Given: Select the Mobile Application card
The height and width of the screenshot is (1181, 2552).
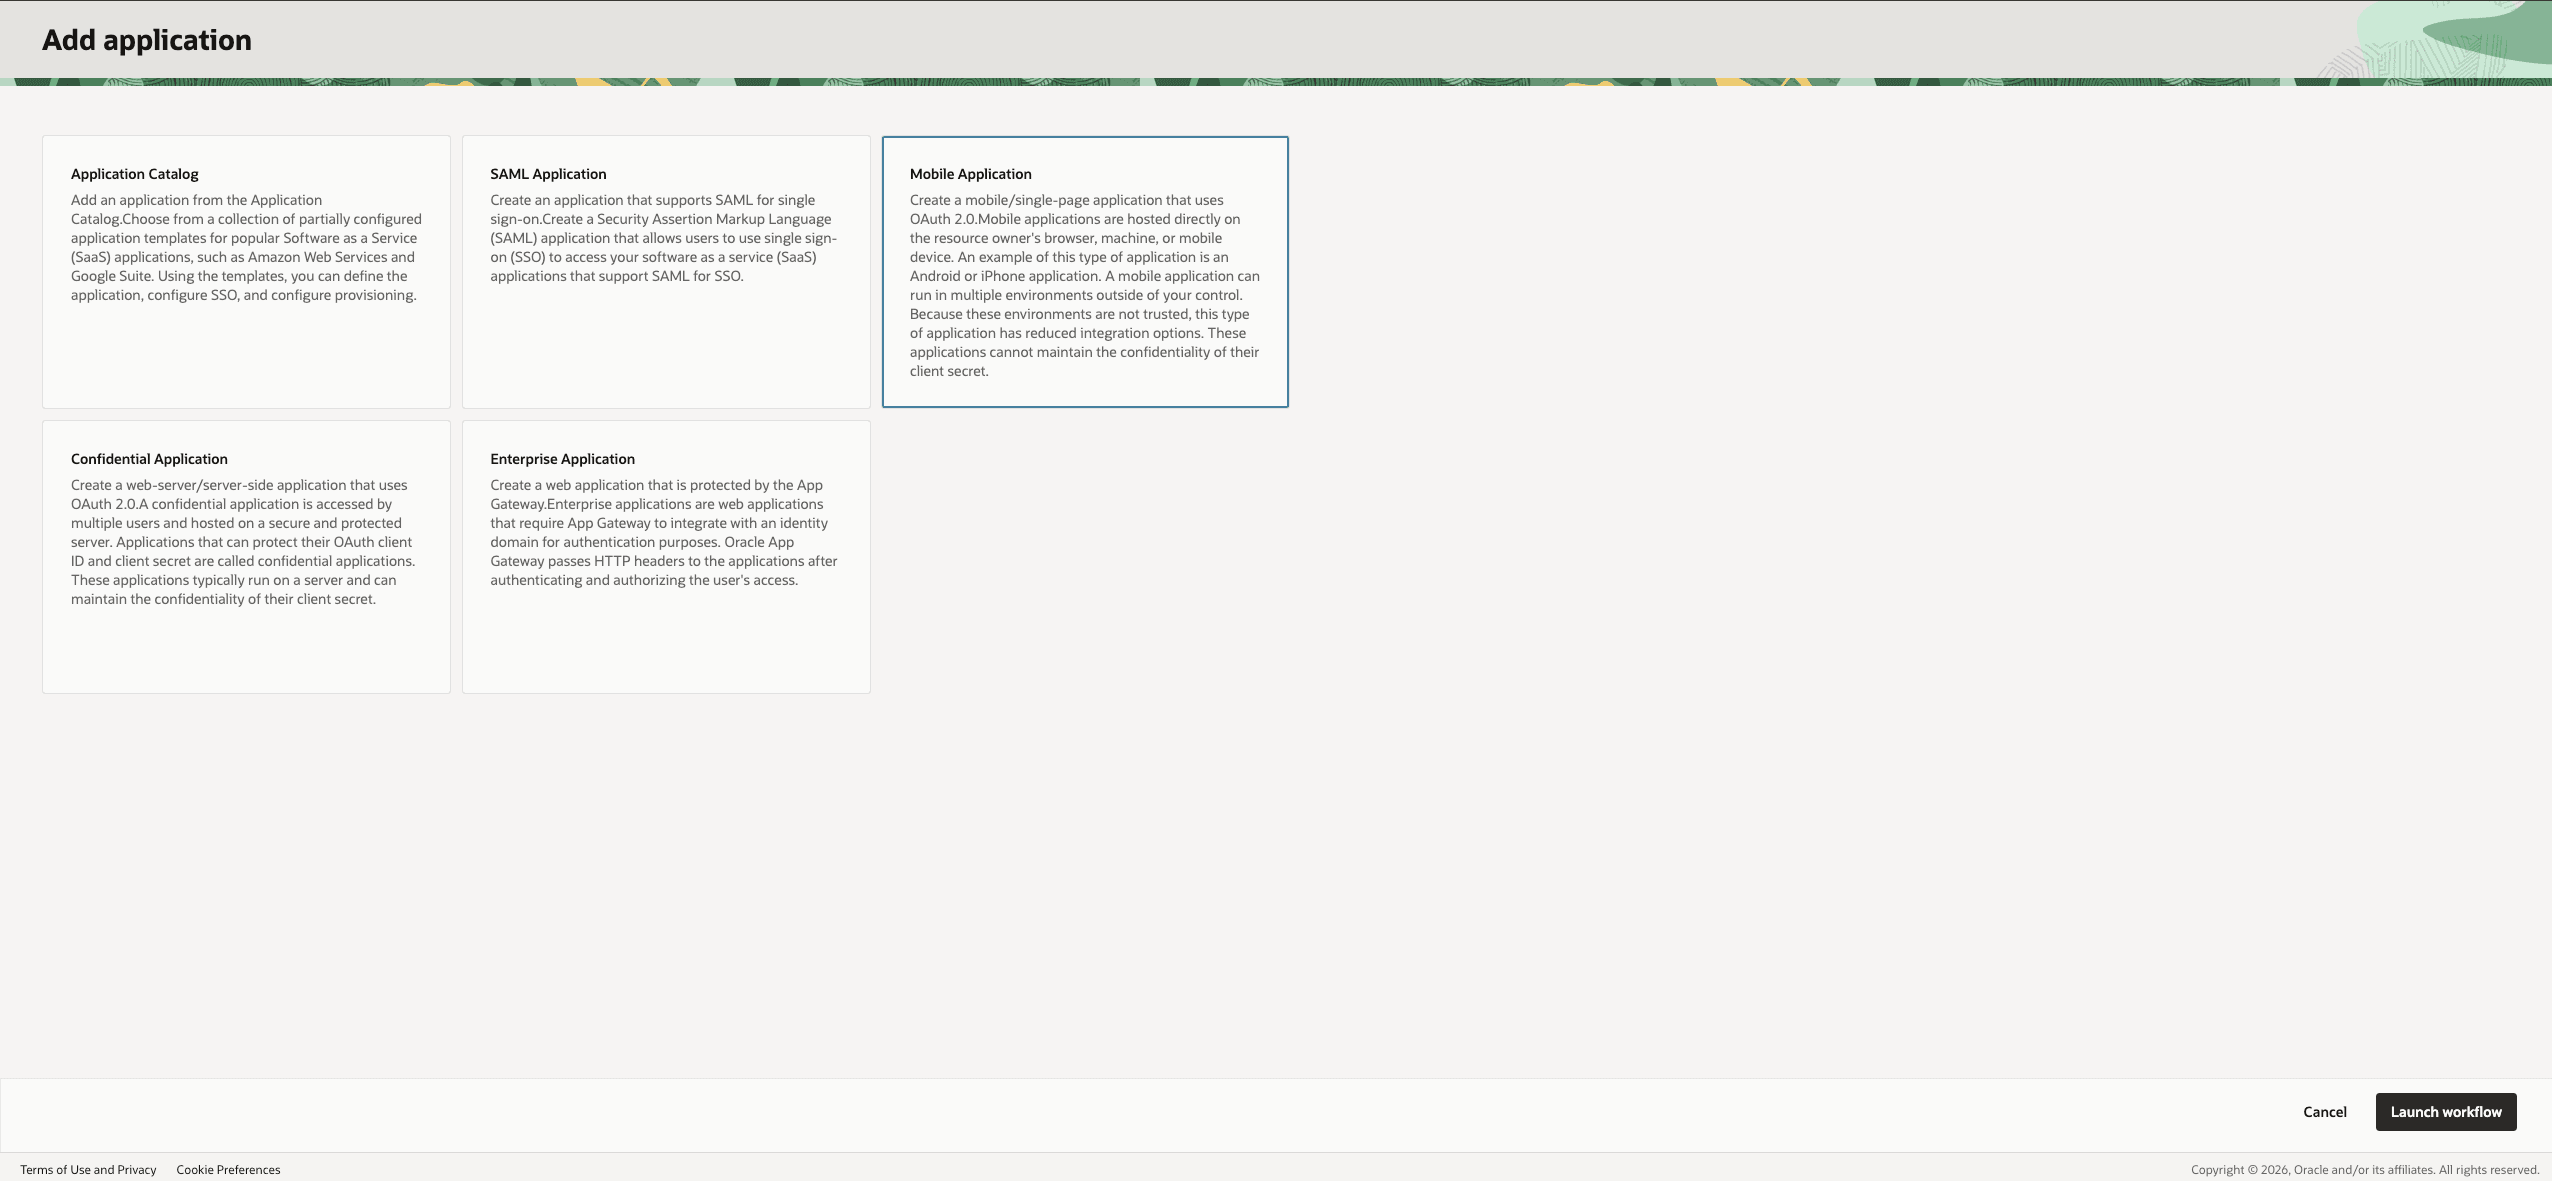Looking at the screenshot, I should (x=1085, y=272).
